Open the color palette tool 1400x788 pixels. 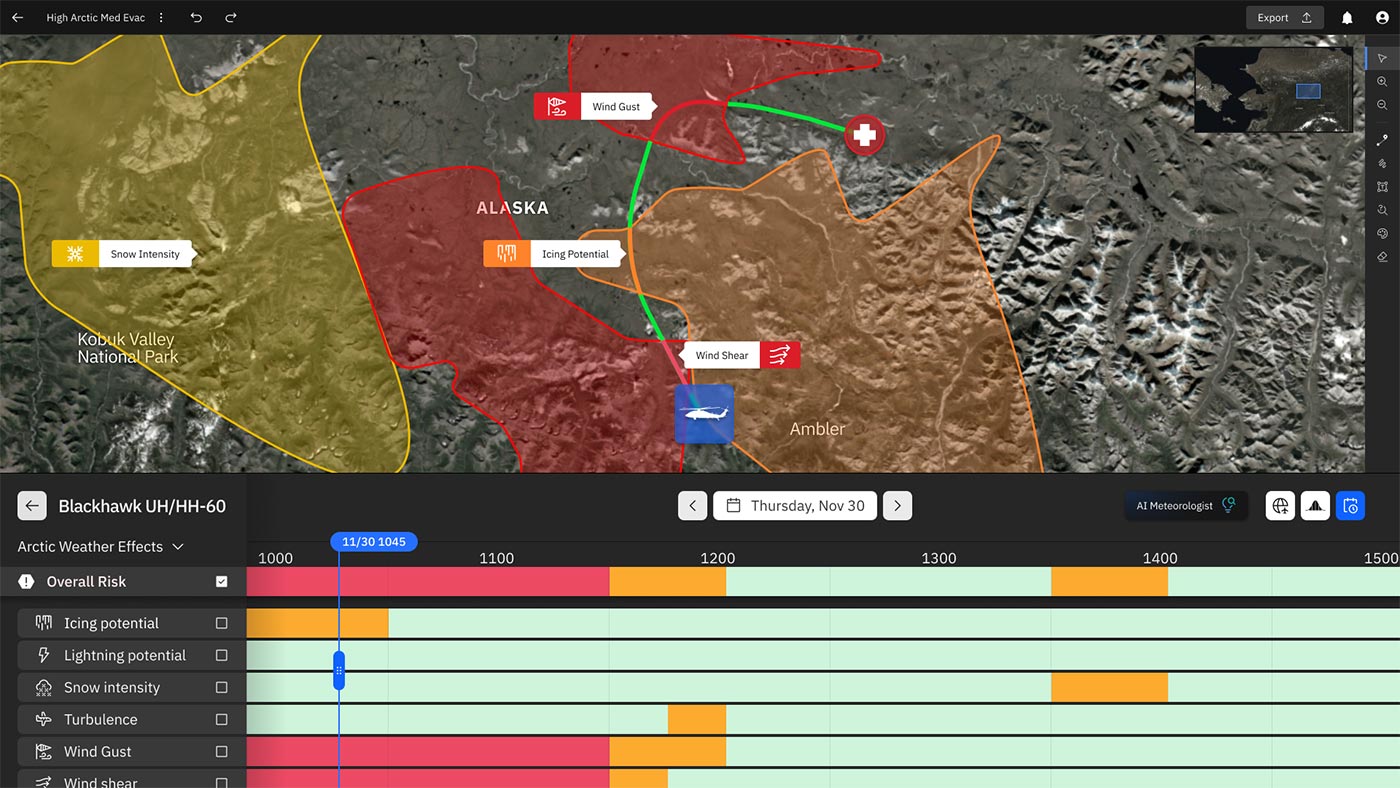1382,234
